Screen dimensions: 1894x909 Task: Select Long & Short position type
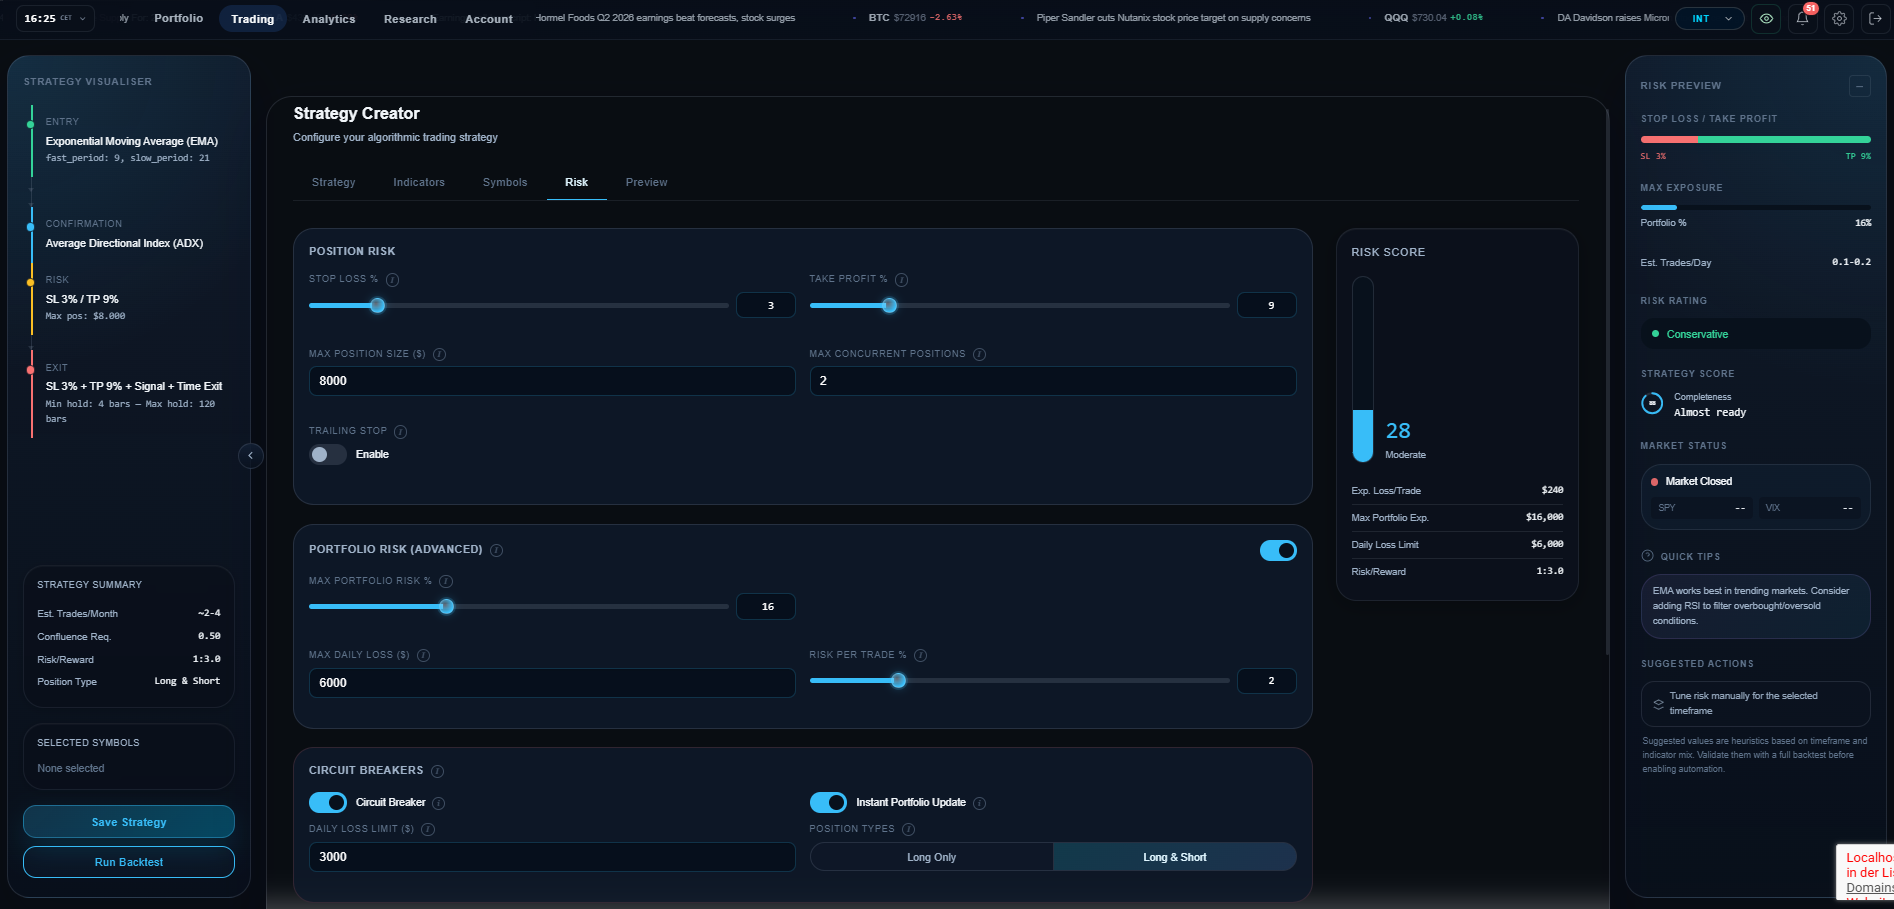(x=1175, y=857)
